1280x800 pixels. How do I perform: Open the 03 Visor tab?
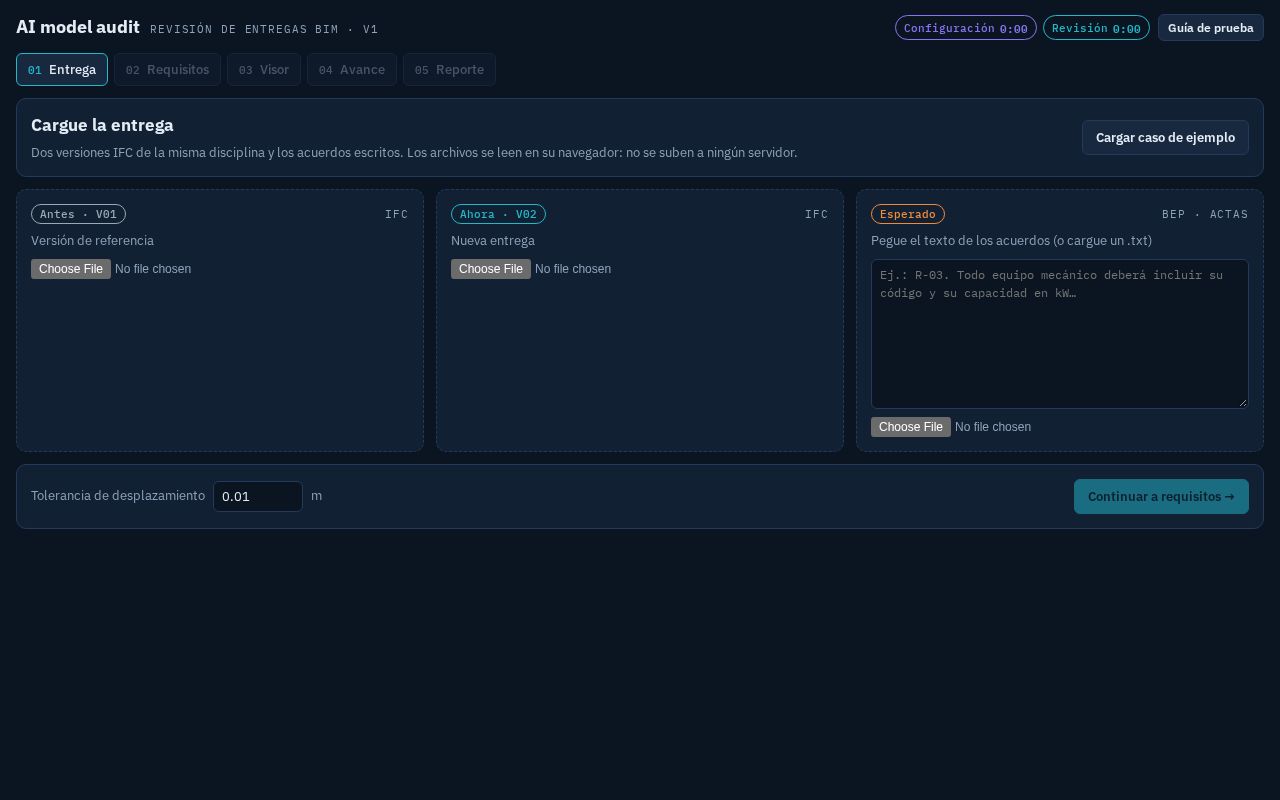point(264,70)
